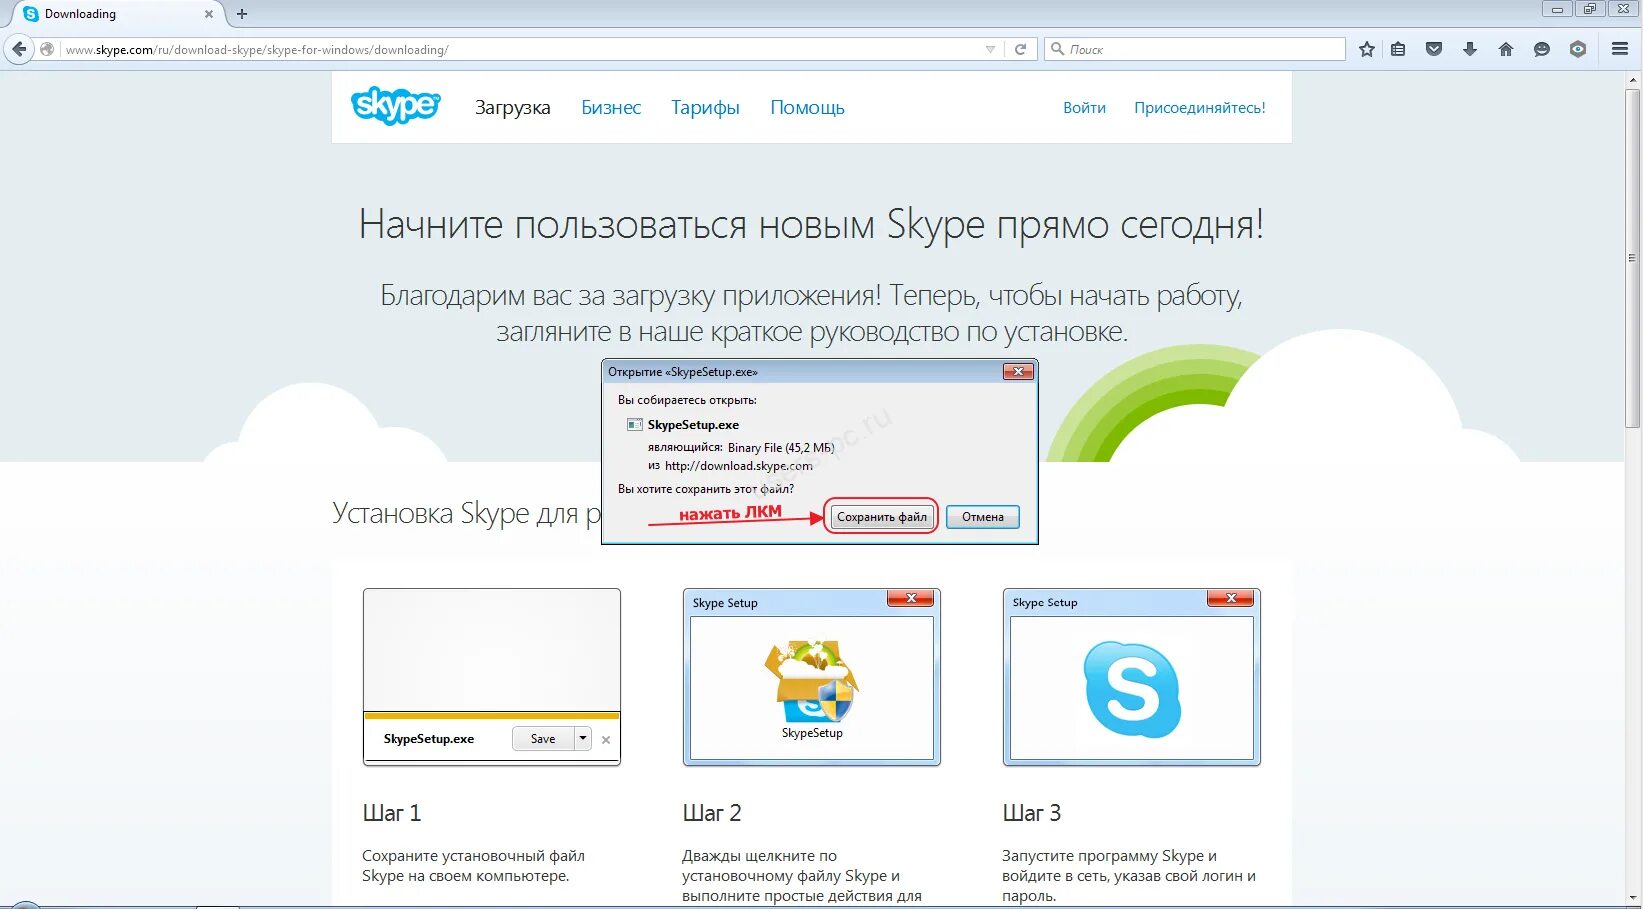Click Отмена button in dialog

[x=983, y=517]
